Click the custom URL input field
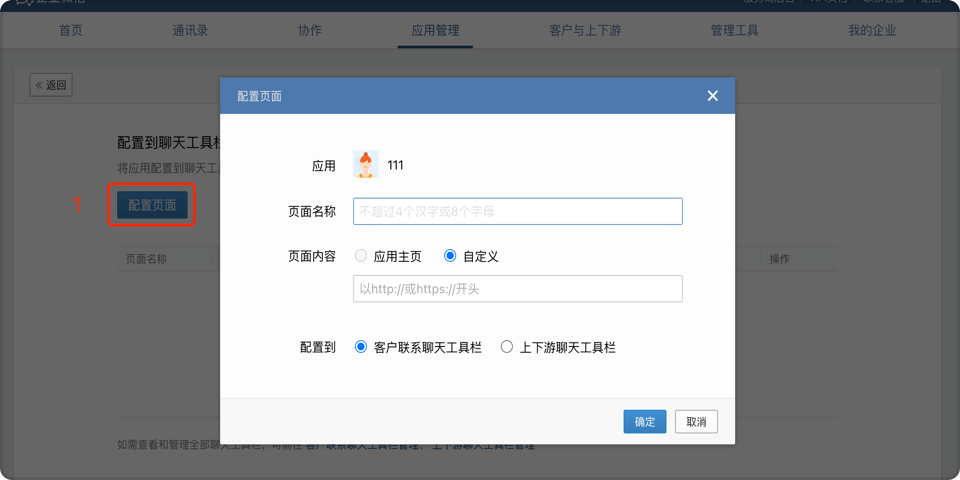Image resolution: width=960 pixels, height=480 pixels. [517, 289]
